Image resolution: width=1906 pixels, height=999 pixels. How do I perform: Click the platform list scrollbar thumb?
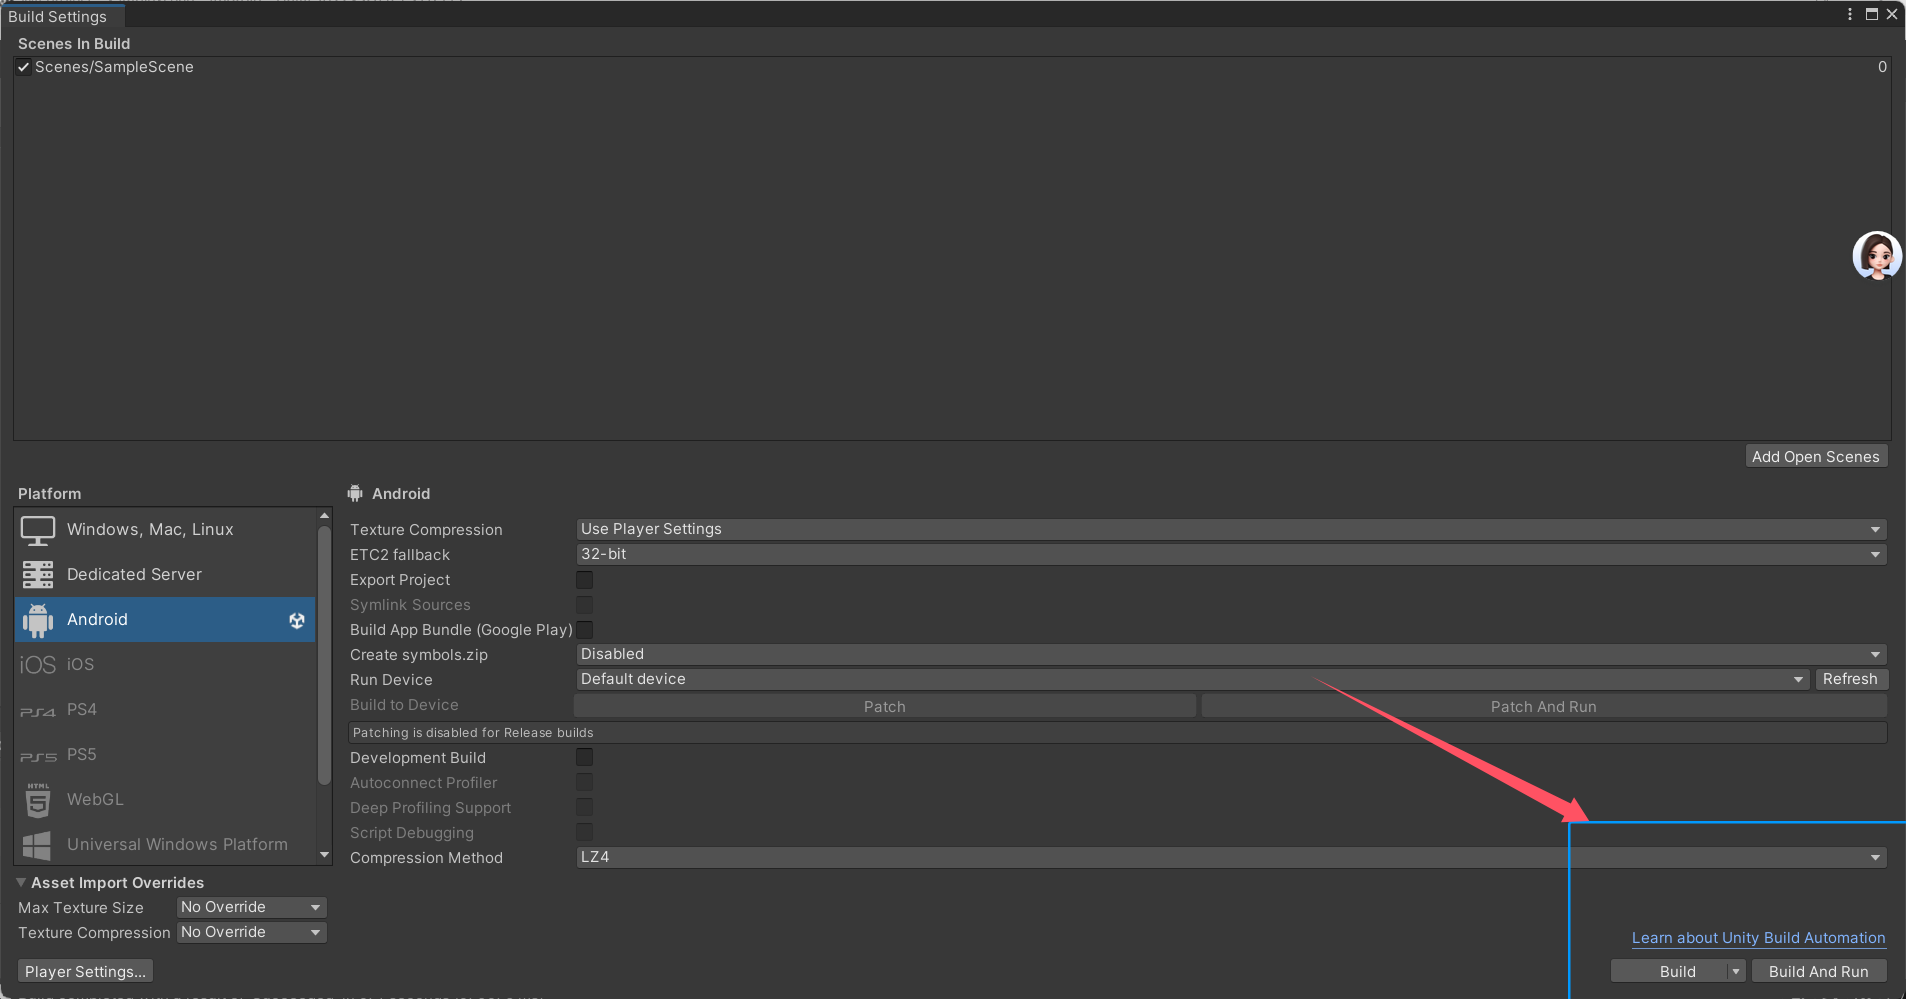tap(324, 655)
